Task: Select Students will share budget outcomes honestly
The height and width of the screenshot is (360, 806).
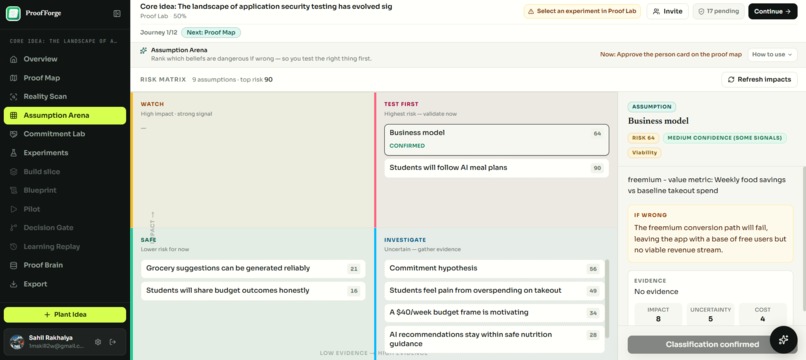Action: [253, 291]
